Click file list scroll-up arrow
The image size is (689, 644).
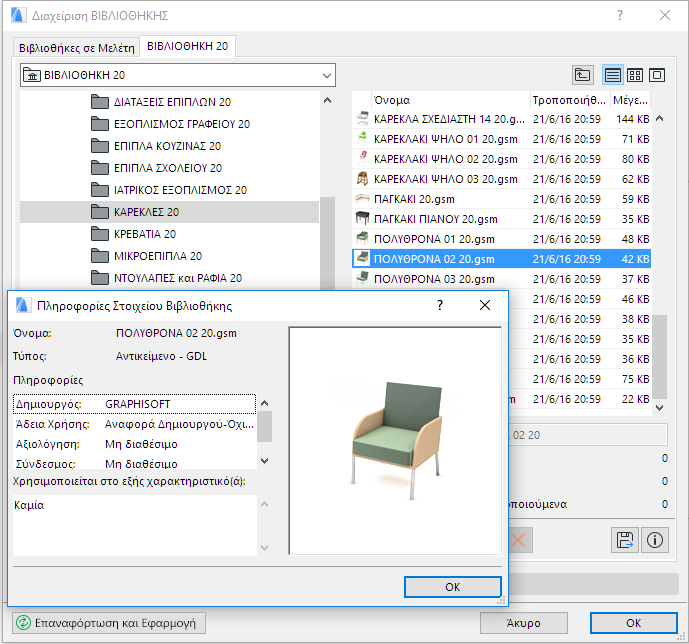[x=660, y=119]
